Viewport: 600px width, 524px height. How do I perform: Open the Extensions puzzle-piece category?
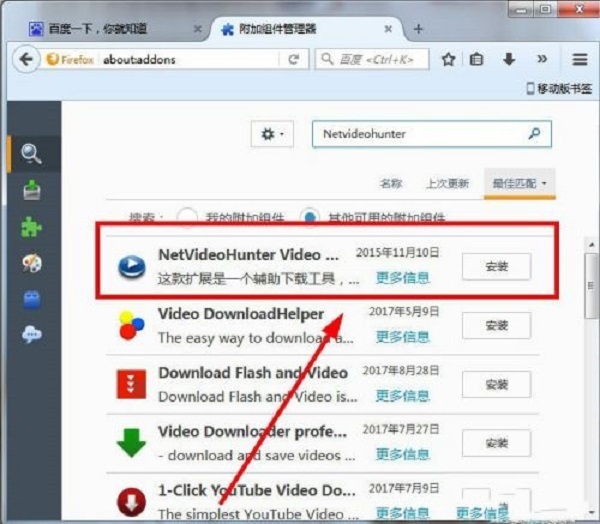click(x=31, y=227)
